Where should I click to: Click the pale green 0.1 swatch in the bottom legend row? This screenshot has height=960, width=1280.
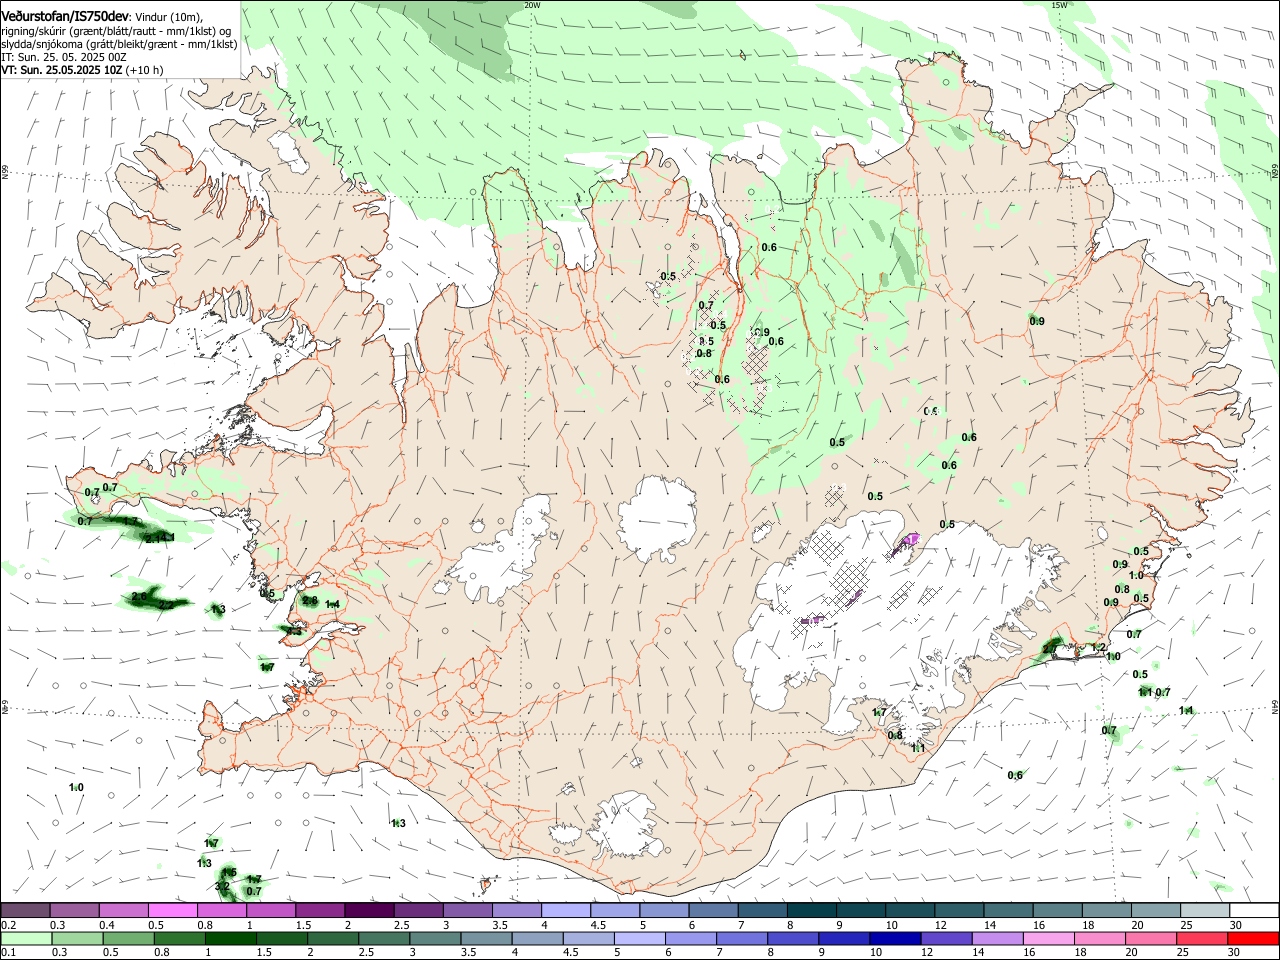tap(25, 938)
